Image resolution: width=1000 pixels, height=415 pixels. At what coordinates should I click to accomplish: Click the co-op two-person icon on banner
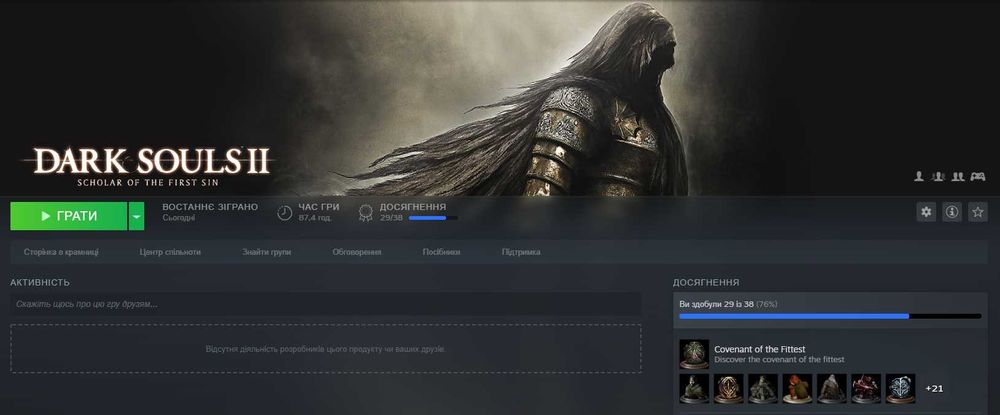point(957,177)
